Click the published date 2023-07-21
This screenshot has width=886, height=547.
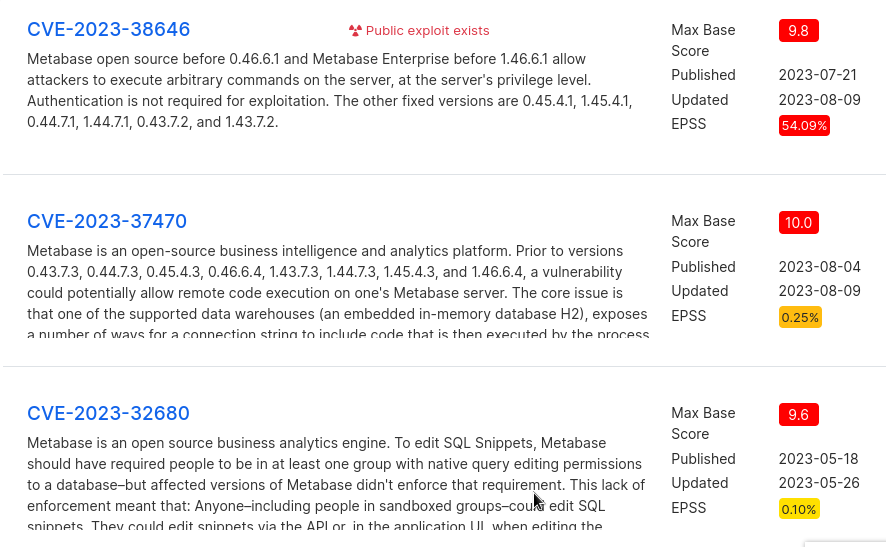point(818,75)
